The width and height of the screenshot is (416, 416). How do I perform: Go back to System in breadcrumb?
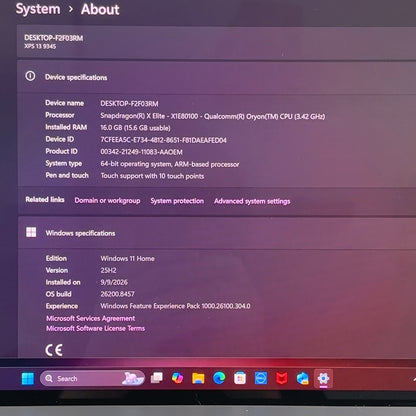click(x=38, y=9)
